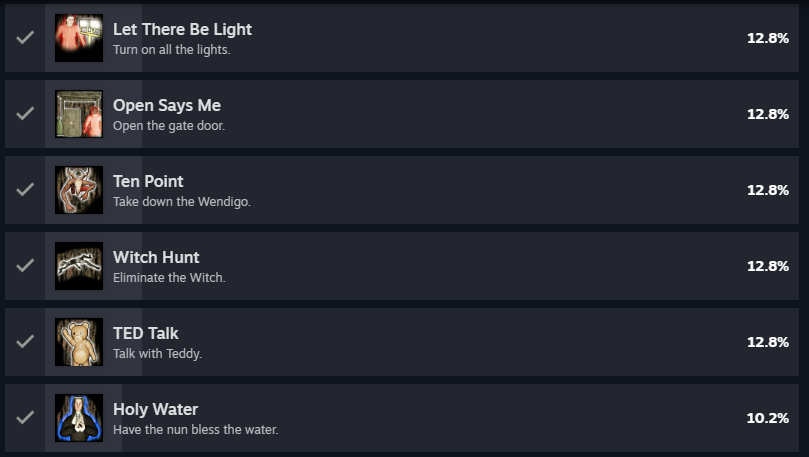
Task: Click the Holy Water 10.2% percentage
Action: tap(768, 418)
